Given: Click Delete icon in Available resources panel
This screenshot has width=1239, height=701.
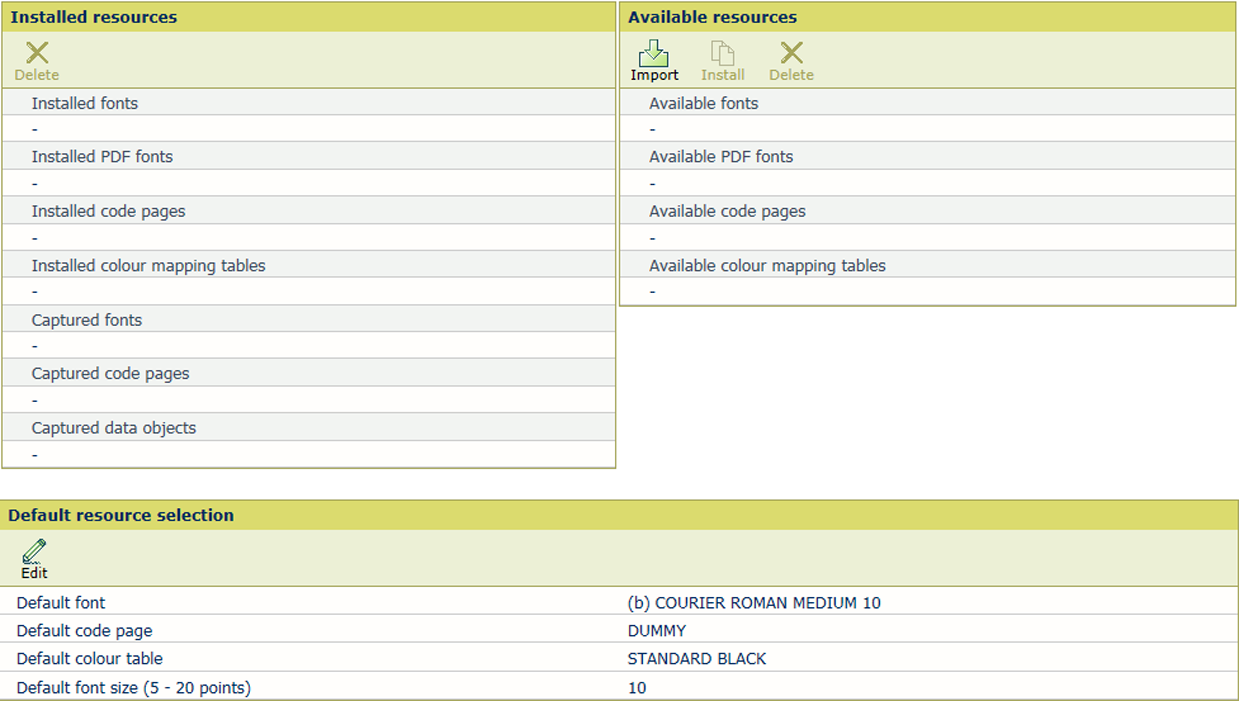Looking at the screenshot, I should point(791,61).
